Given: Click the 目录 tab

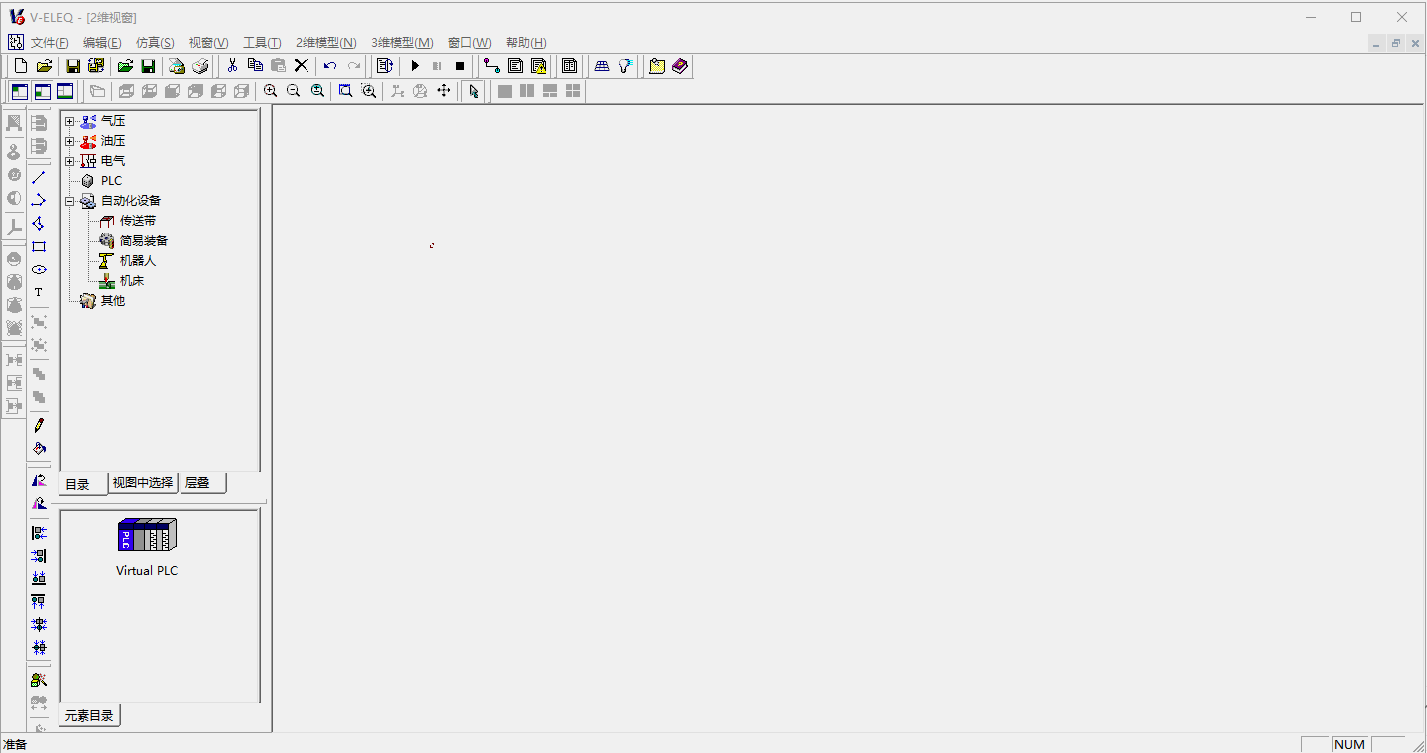Looking at the screenshot, I should (82, 484).
